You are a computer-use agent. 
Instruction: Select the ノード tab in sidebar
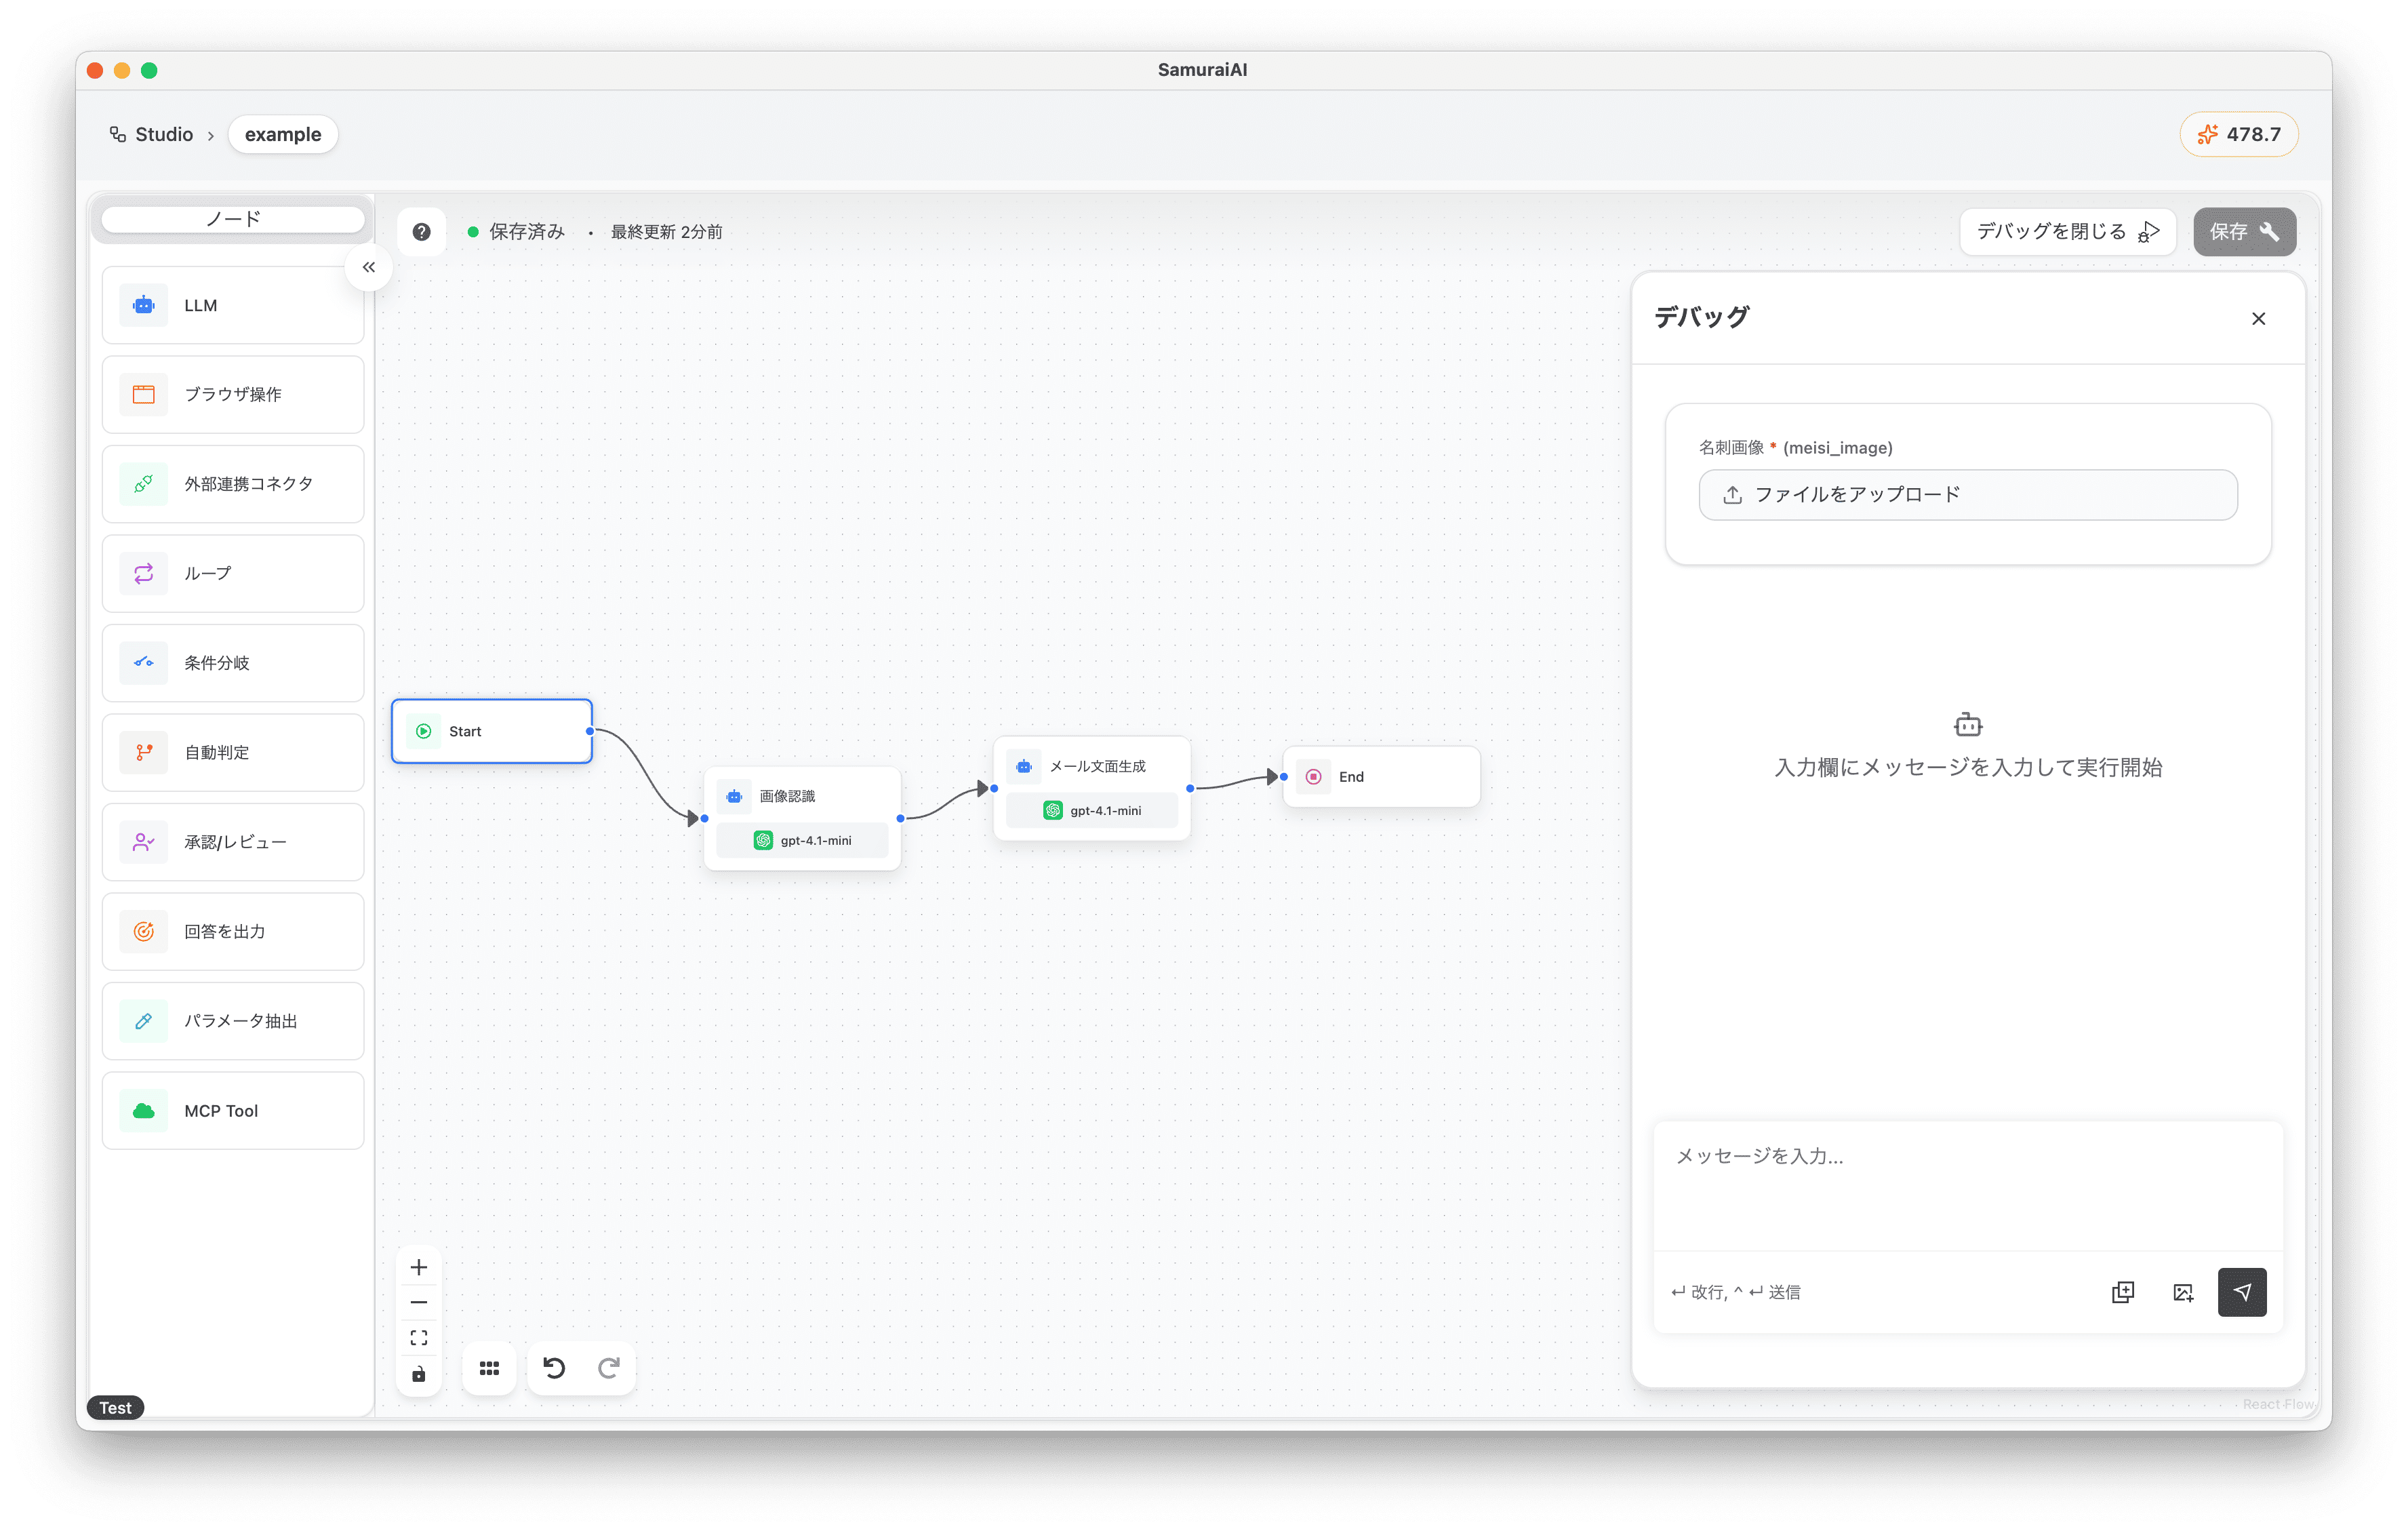tap(233, 218)
